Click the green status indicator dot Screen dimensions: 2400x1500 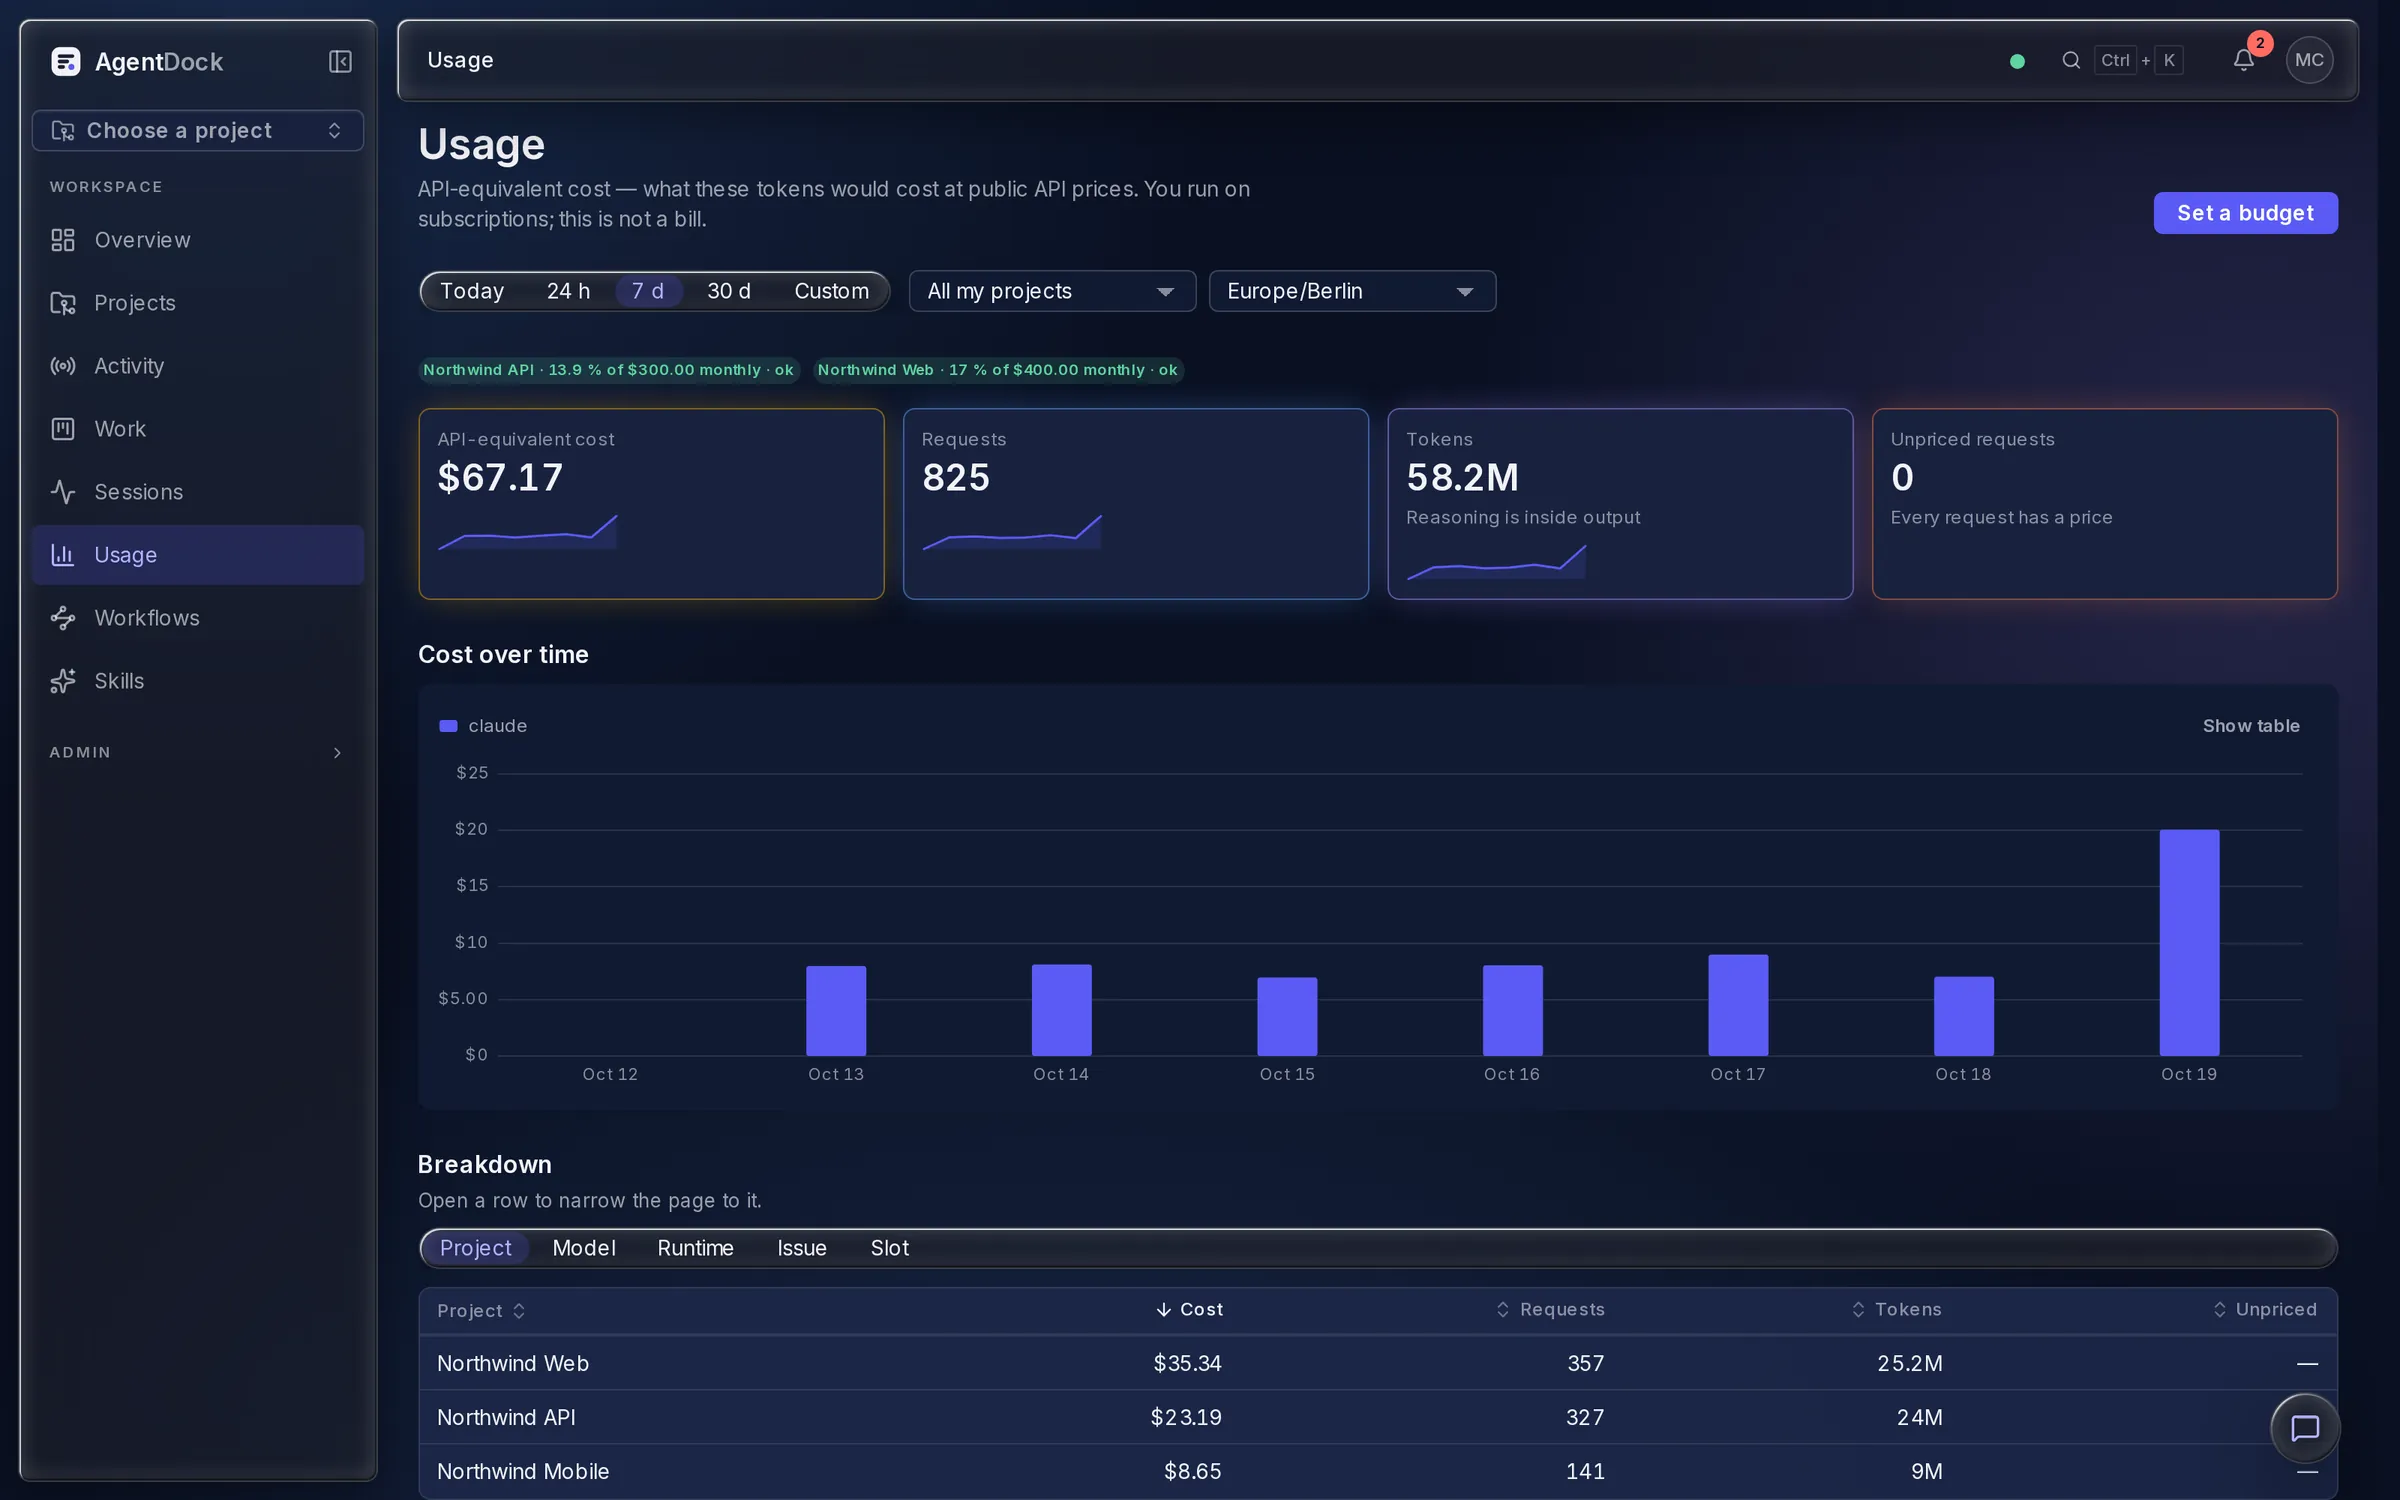[x=2017, y=61]
